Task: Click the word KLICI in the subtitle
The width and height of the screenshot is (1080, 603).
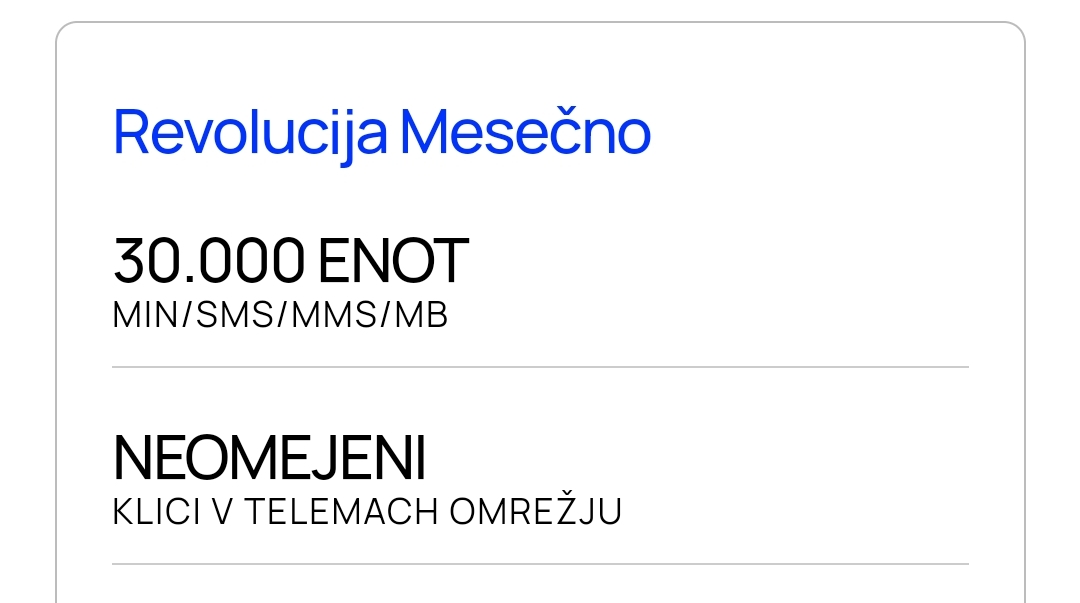Action: 156,511
